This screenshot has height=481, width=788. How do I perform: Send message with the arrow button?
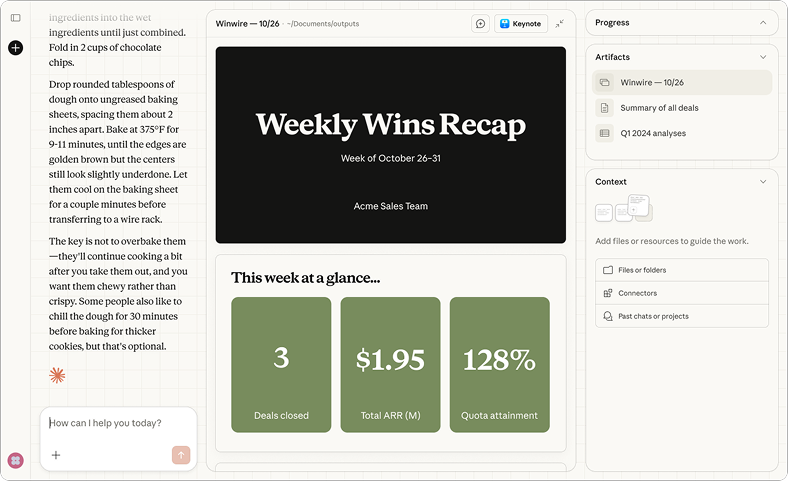coord(181,455)
